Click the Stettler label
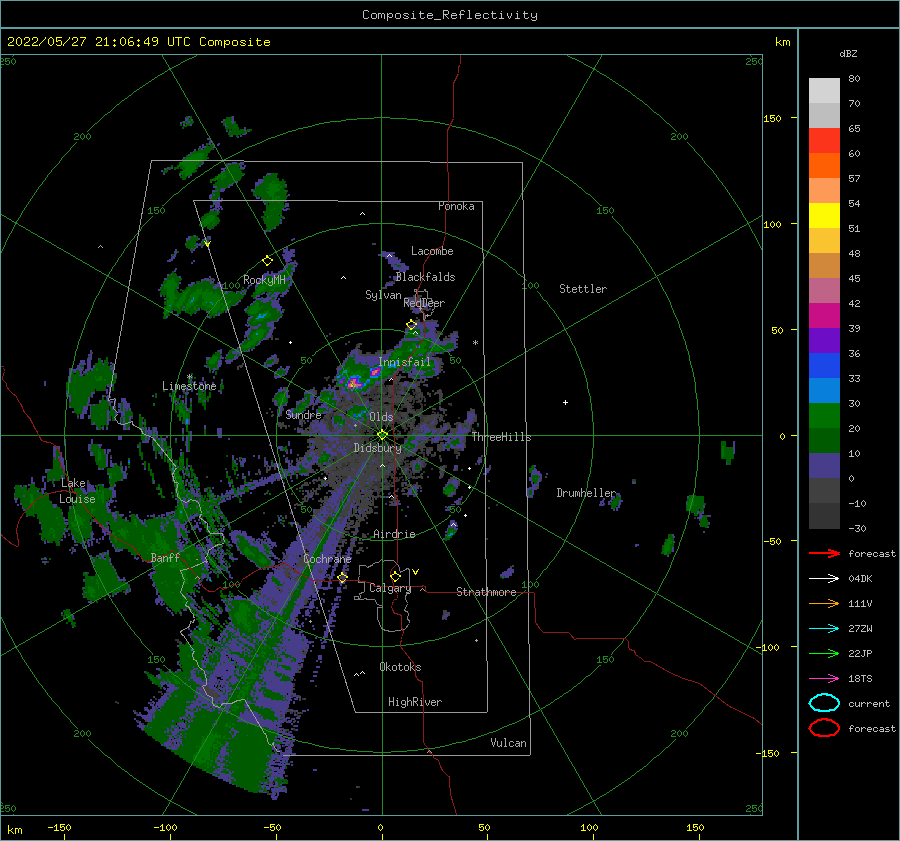Image resolution: width=900 pixels, height=841 pixels. click(x=583, y=289)
